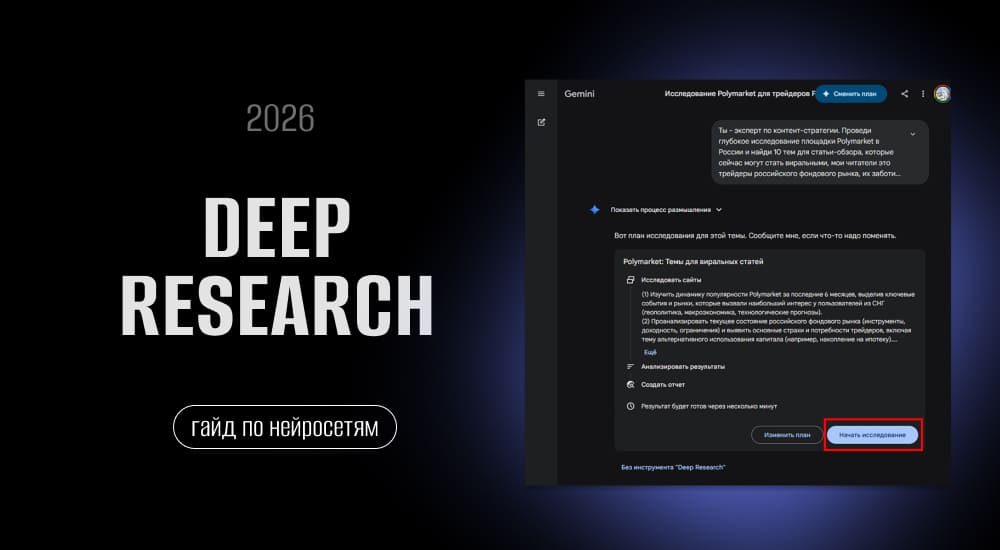Image resolution: width=1000 pixels, height=550 pixels.
Task: Click the blue Gemini sparkle icon
Action: click(594, 209)
